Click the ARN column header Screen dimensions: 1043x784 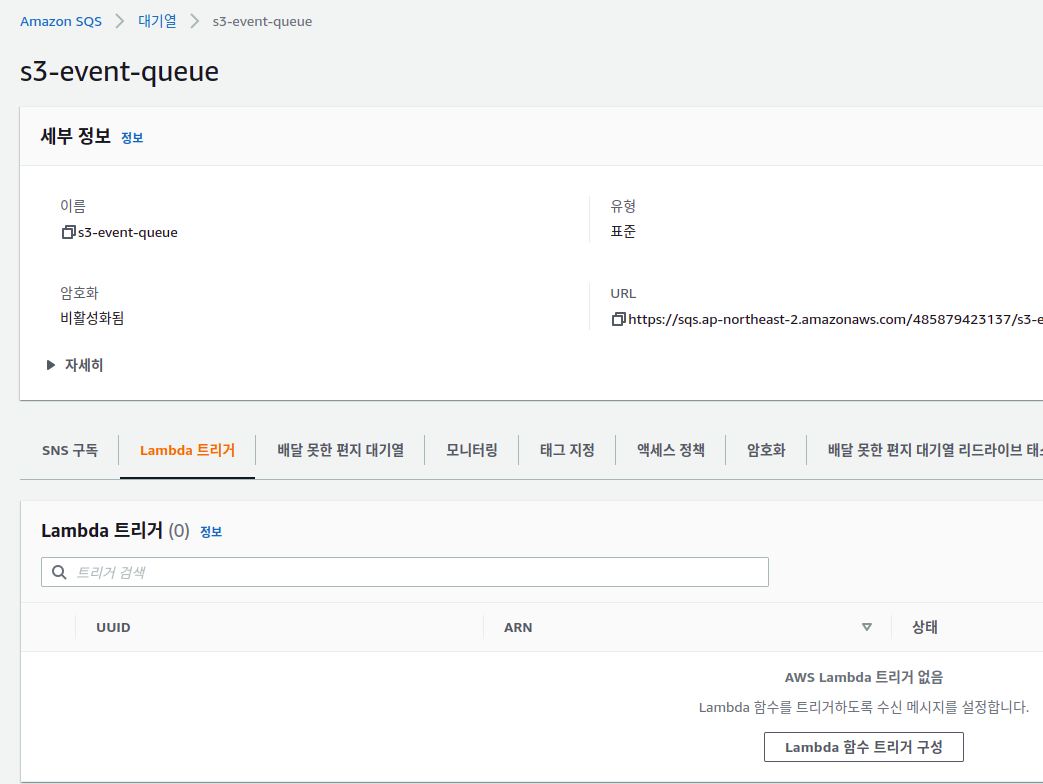[518, 627]
